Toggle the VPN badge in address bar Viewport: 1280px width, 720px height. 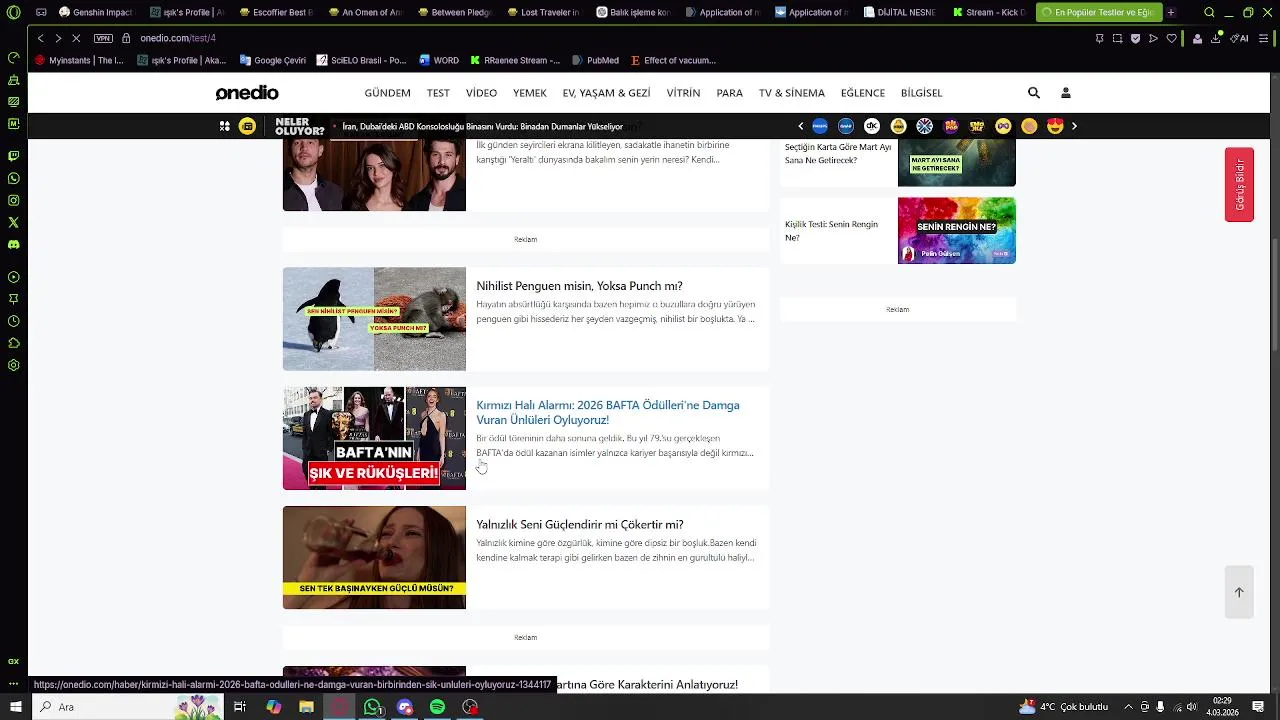pos(103,38)
